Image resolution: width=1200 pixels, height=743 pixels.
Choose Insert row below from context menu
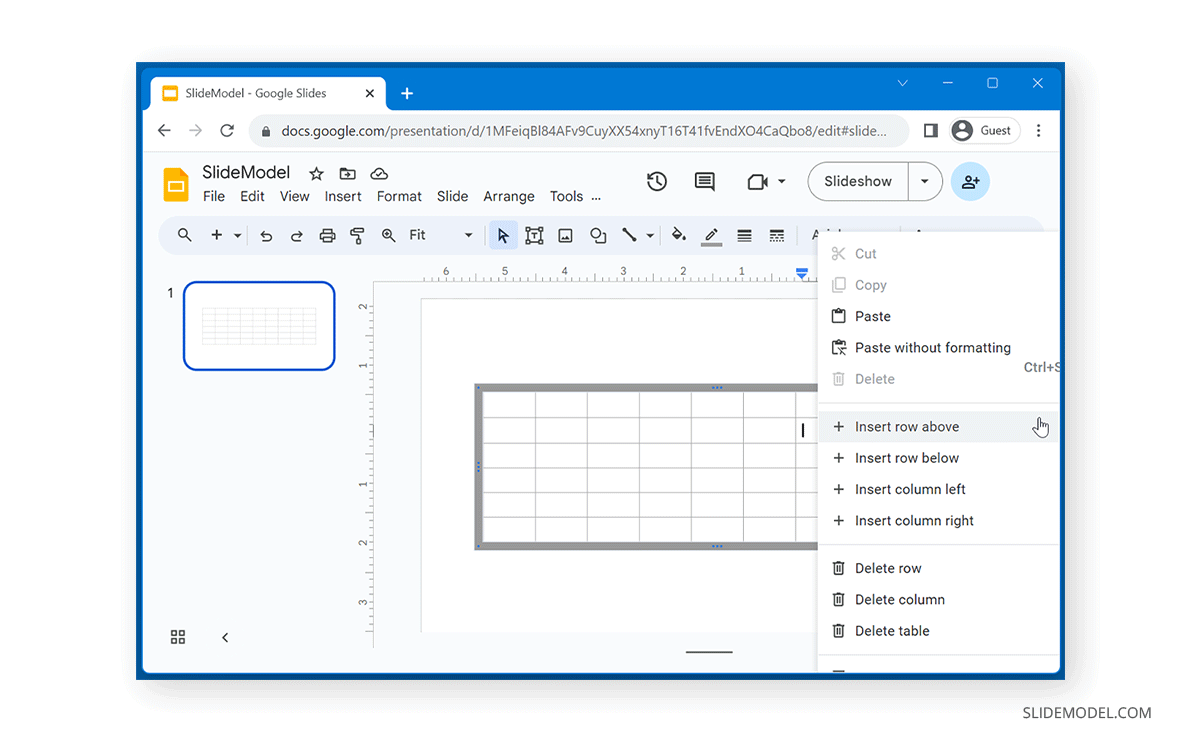coord(903,458)
